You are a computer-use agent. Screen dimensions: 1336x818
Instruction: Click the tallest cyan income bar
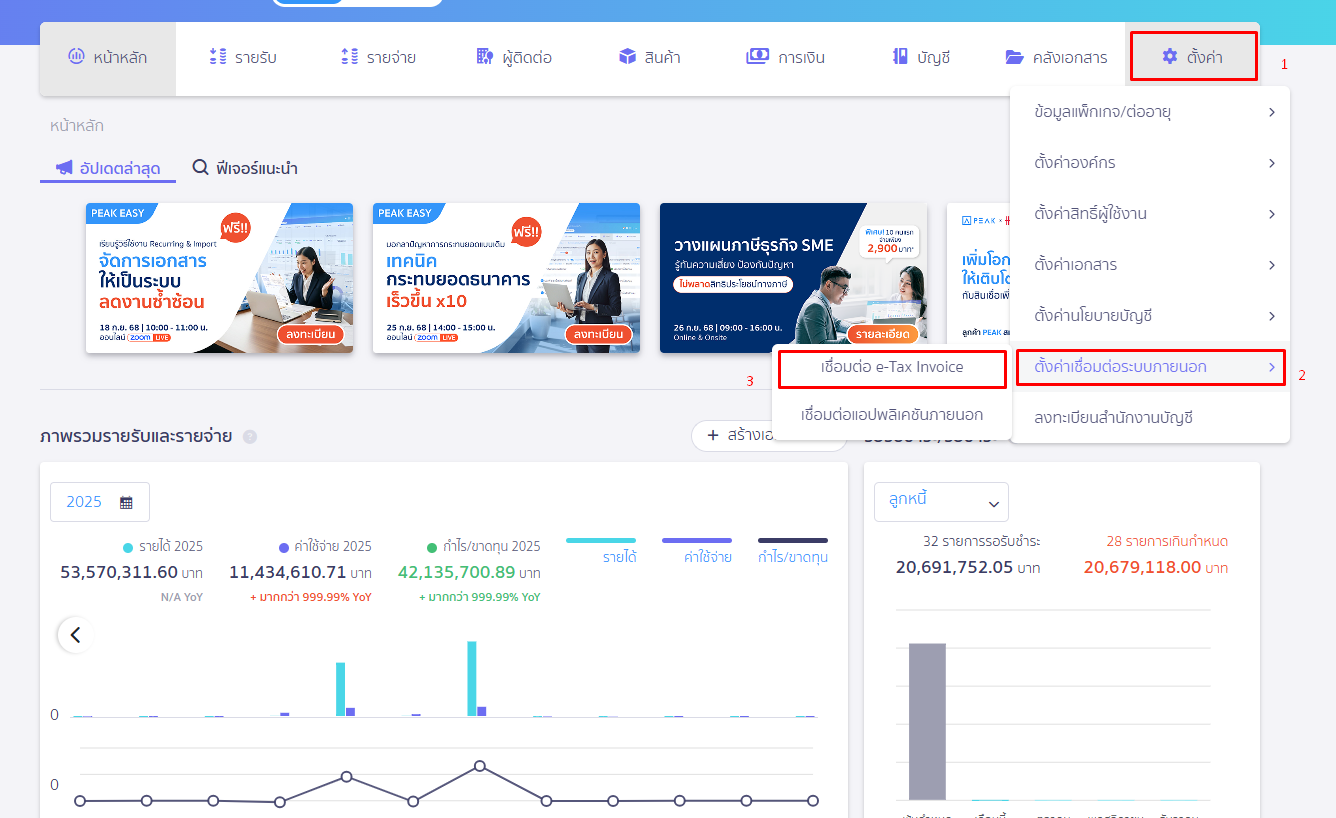coord(472,679)
